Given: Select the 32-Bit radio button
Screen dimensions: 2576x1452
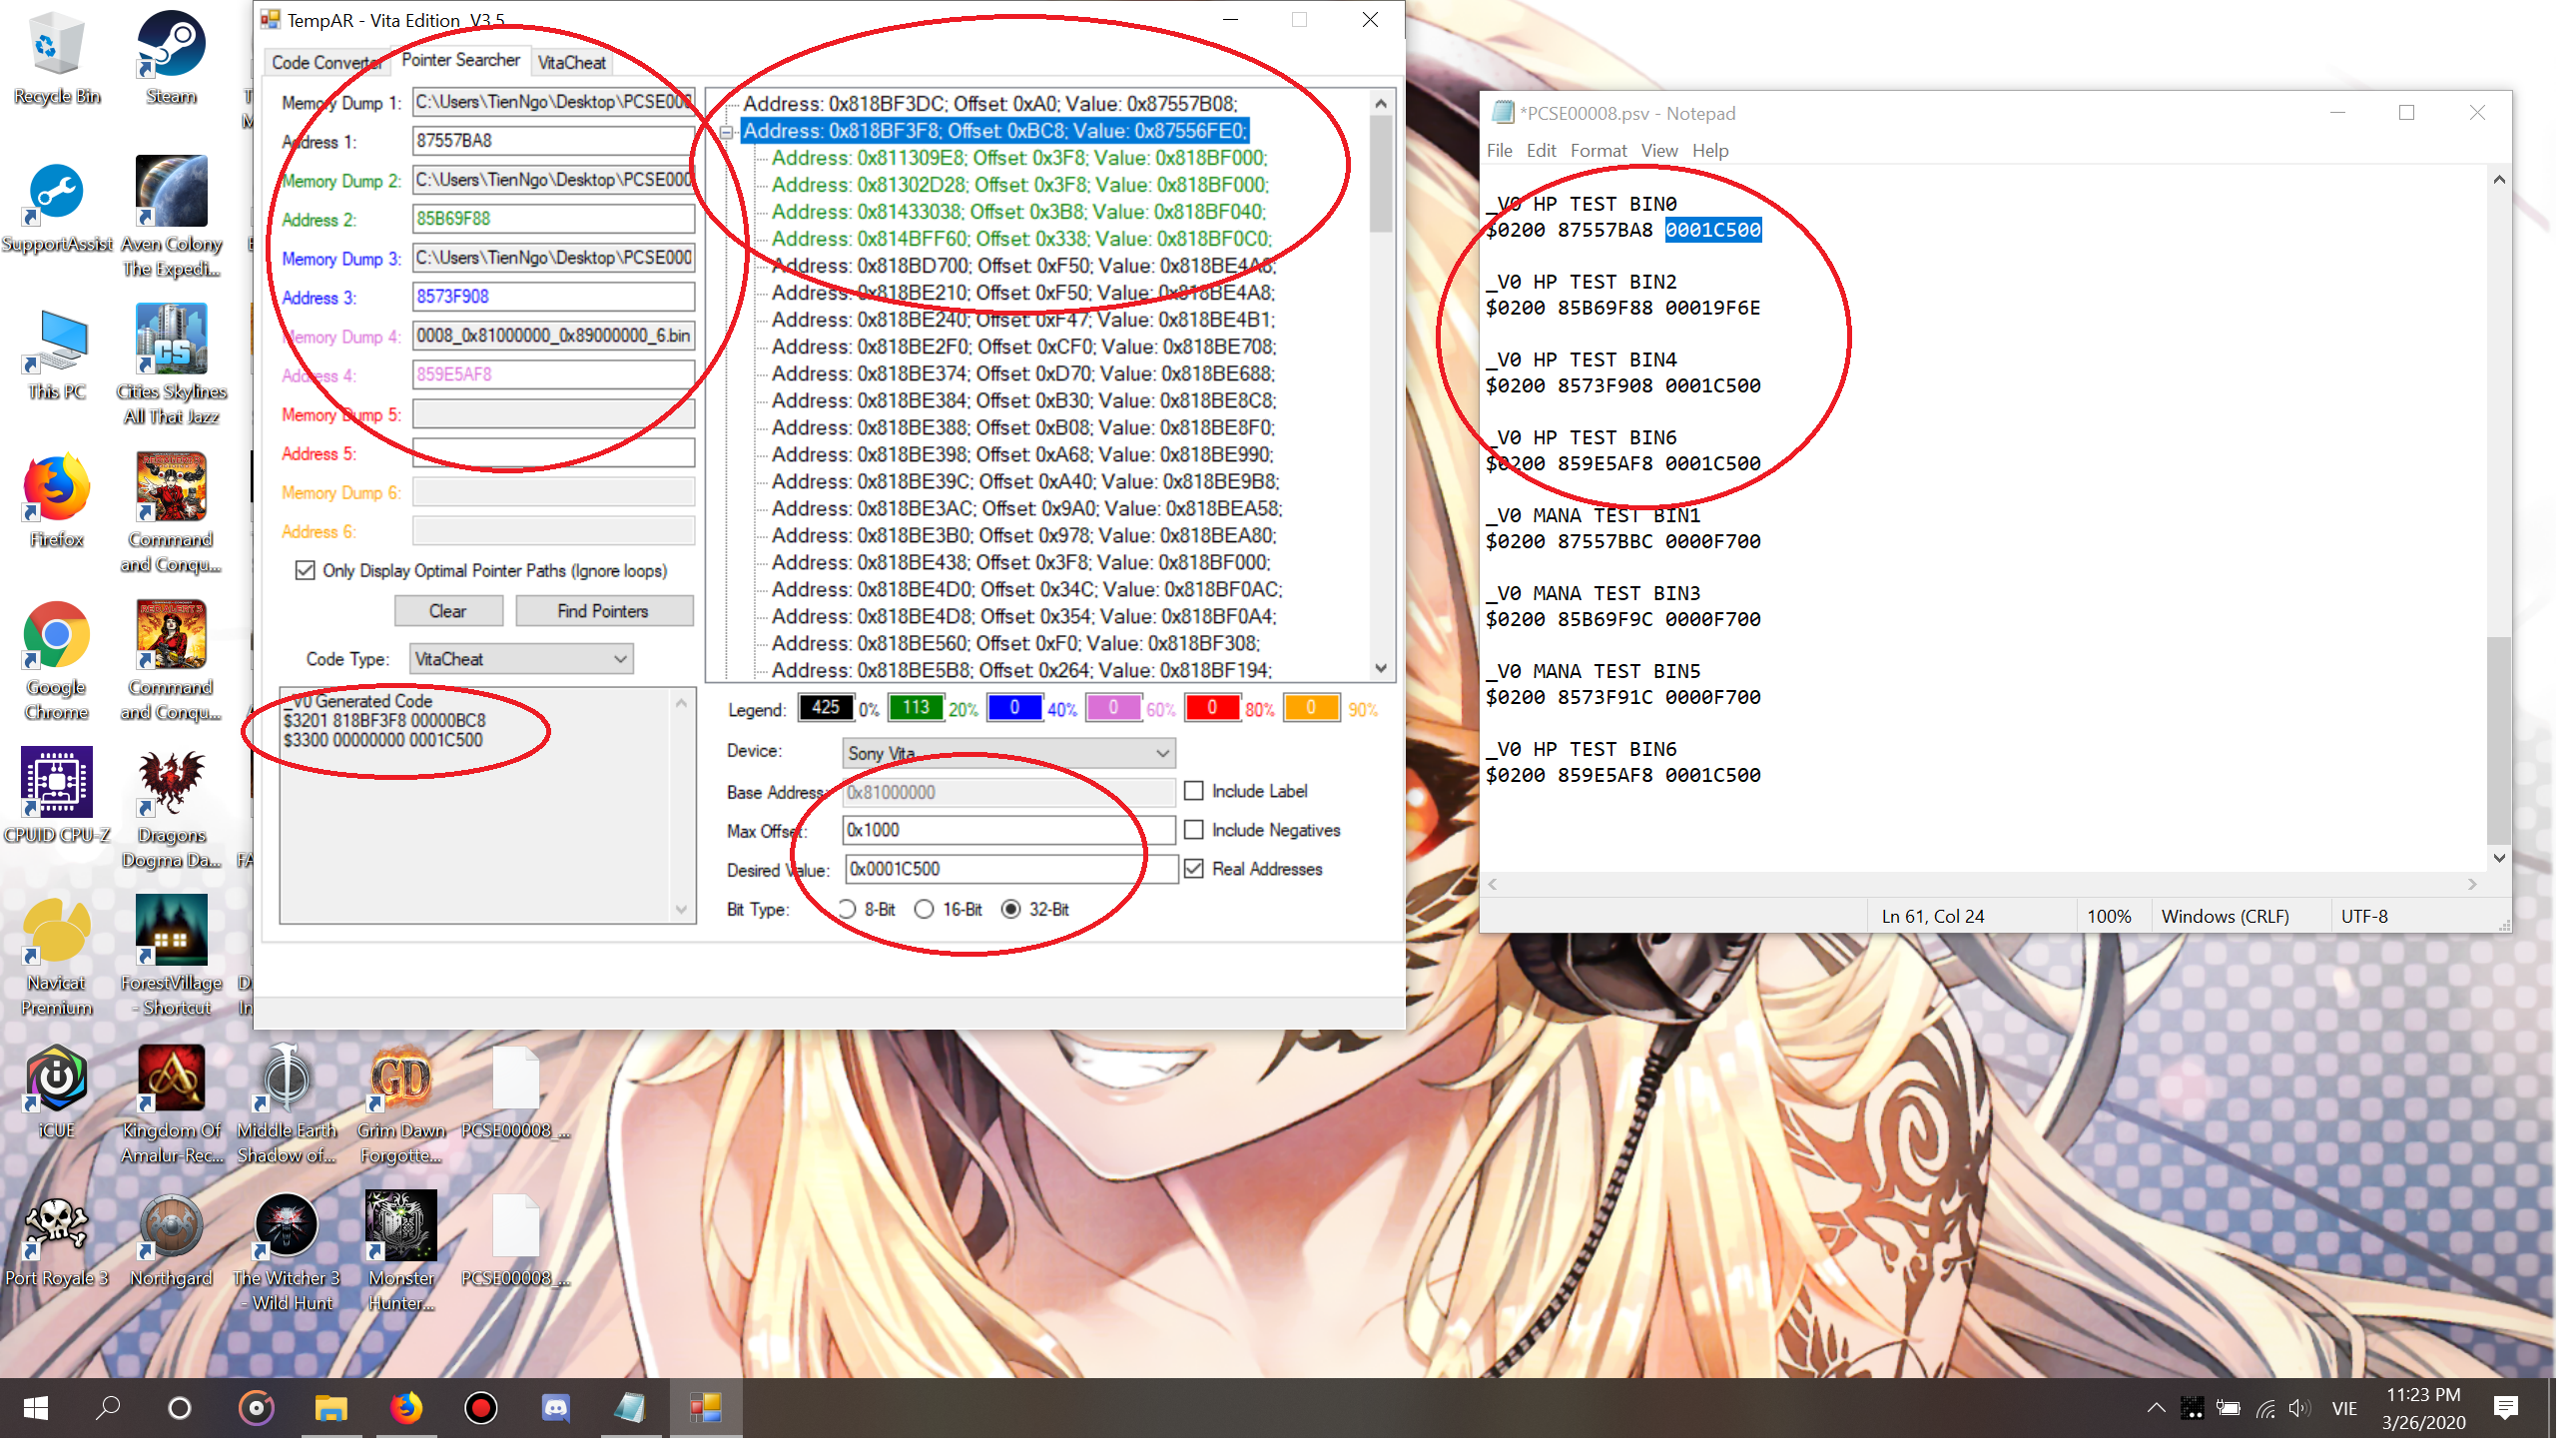Looking at the screenshot, I should coord(1012,910).
